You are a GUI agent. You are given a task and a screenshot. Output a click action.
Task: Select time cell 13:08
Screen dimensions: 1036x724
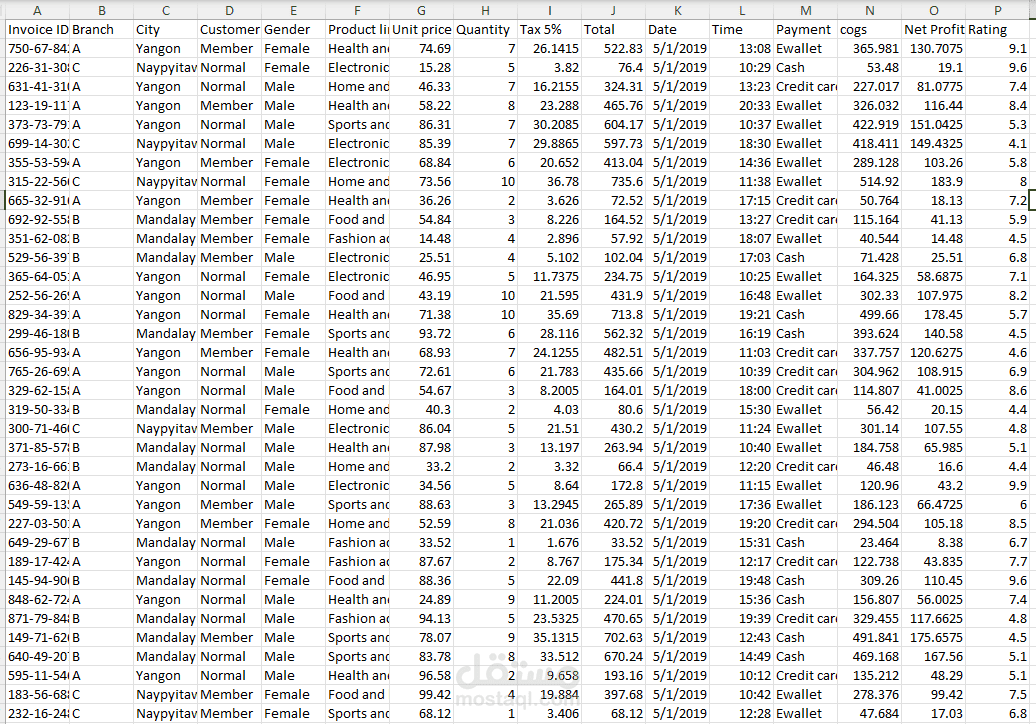tap(741, 49)
